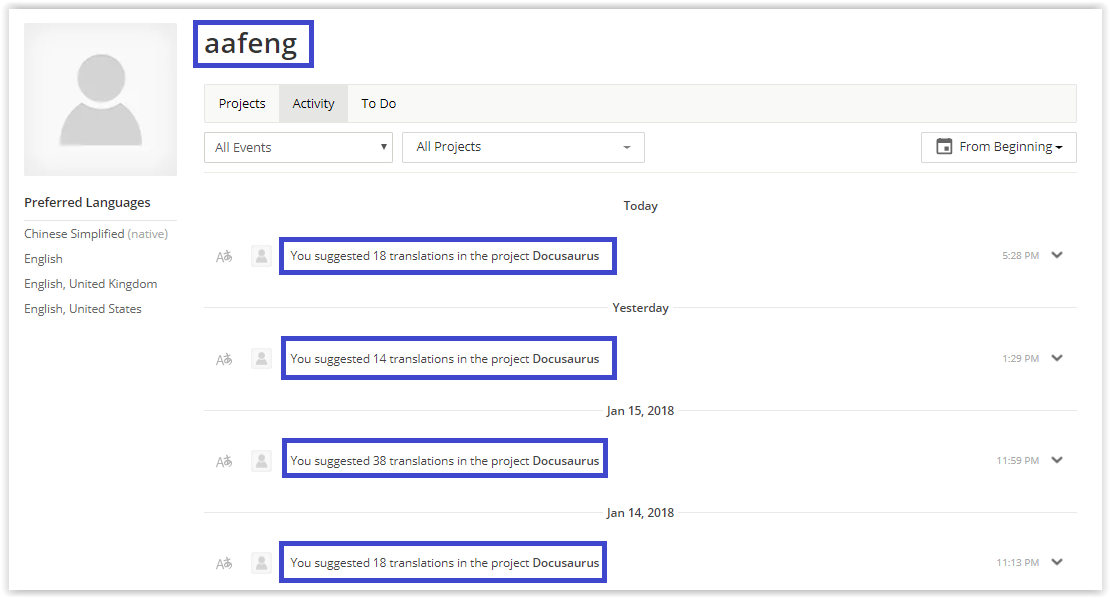Viewport: 1110px width, 598px height.
Task: Click the Preferred Languages heading
Action: [x=87, y=202]
